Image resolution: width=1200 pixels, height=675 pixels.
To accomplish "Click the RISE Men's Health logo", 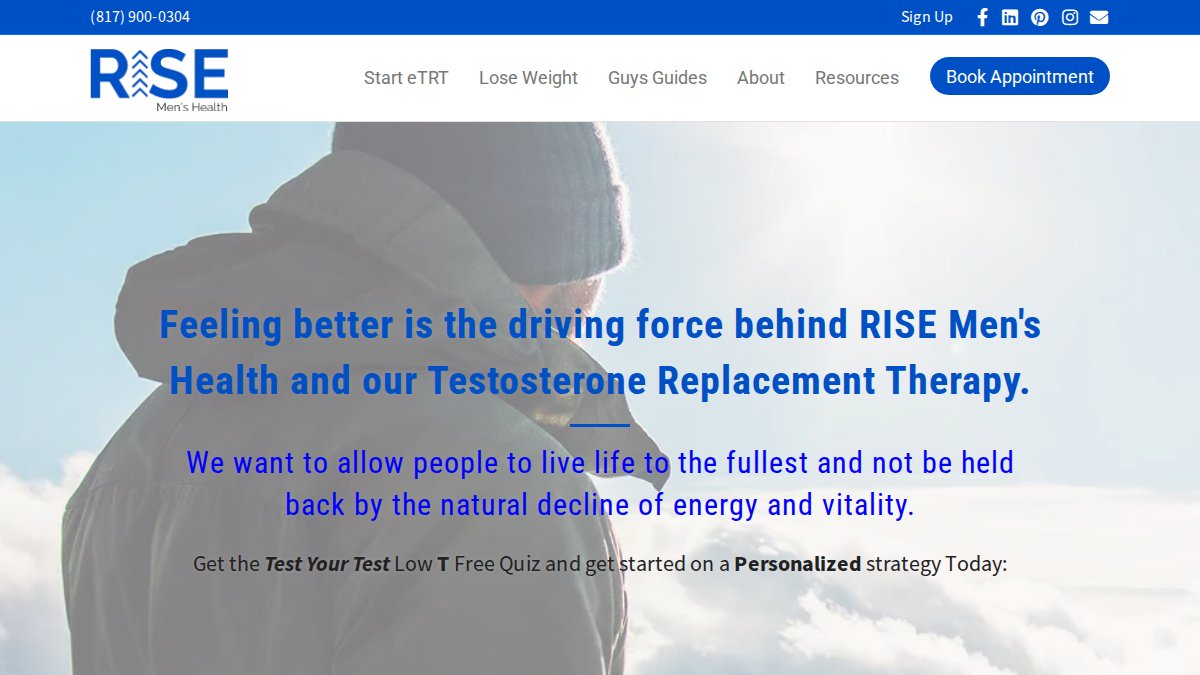I will [159, 79].
